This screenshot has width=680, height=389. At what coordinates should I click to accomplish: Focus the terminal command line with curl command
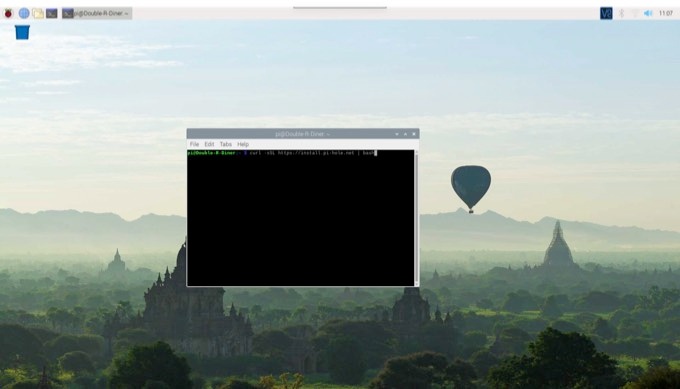282,153
